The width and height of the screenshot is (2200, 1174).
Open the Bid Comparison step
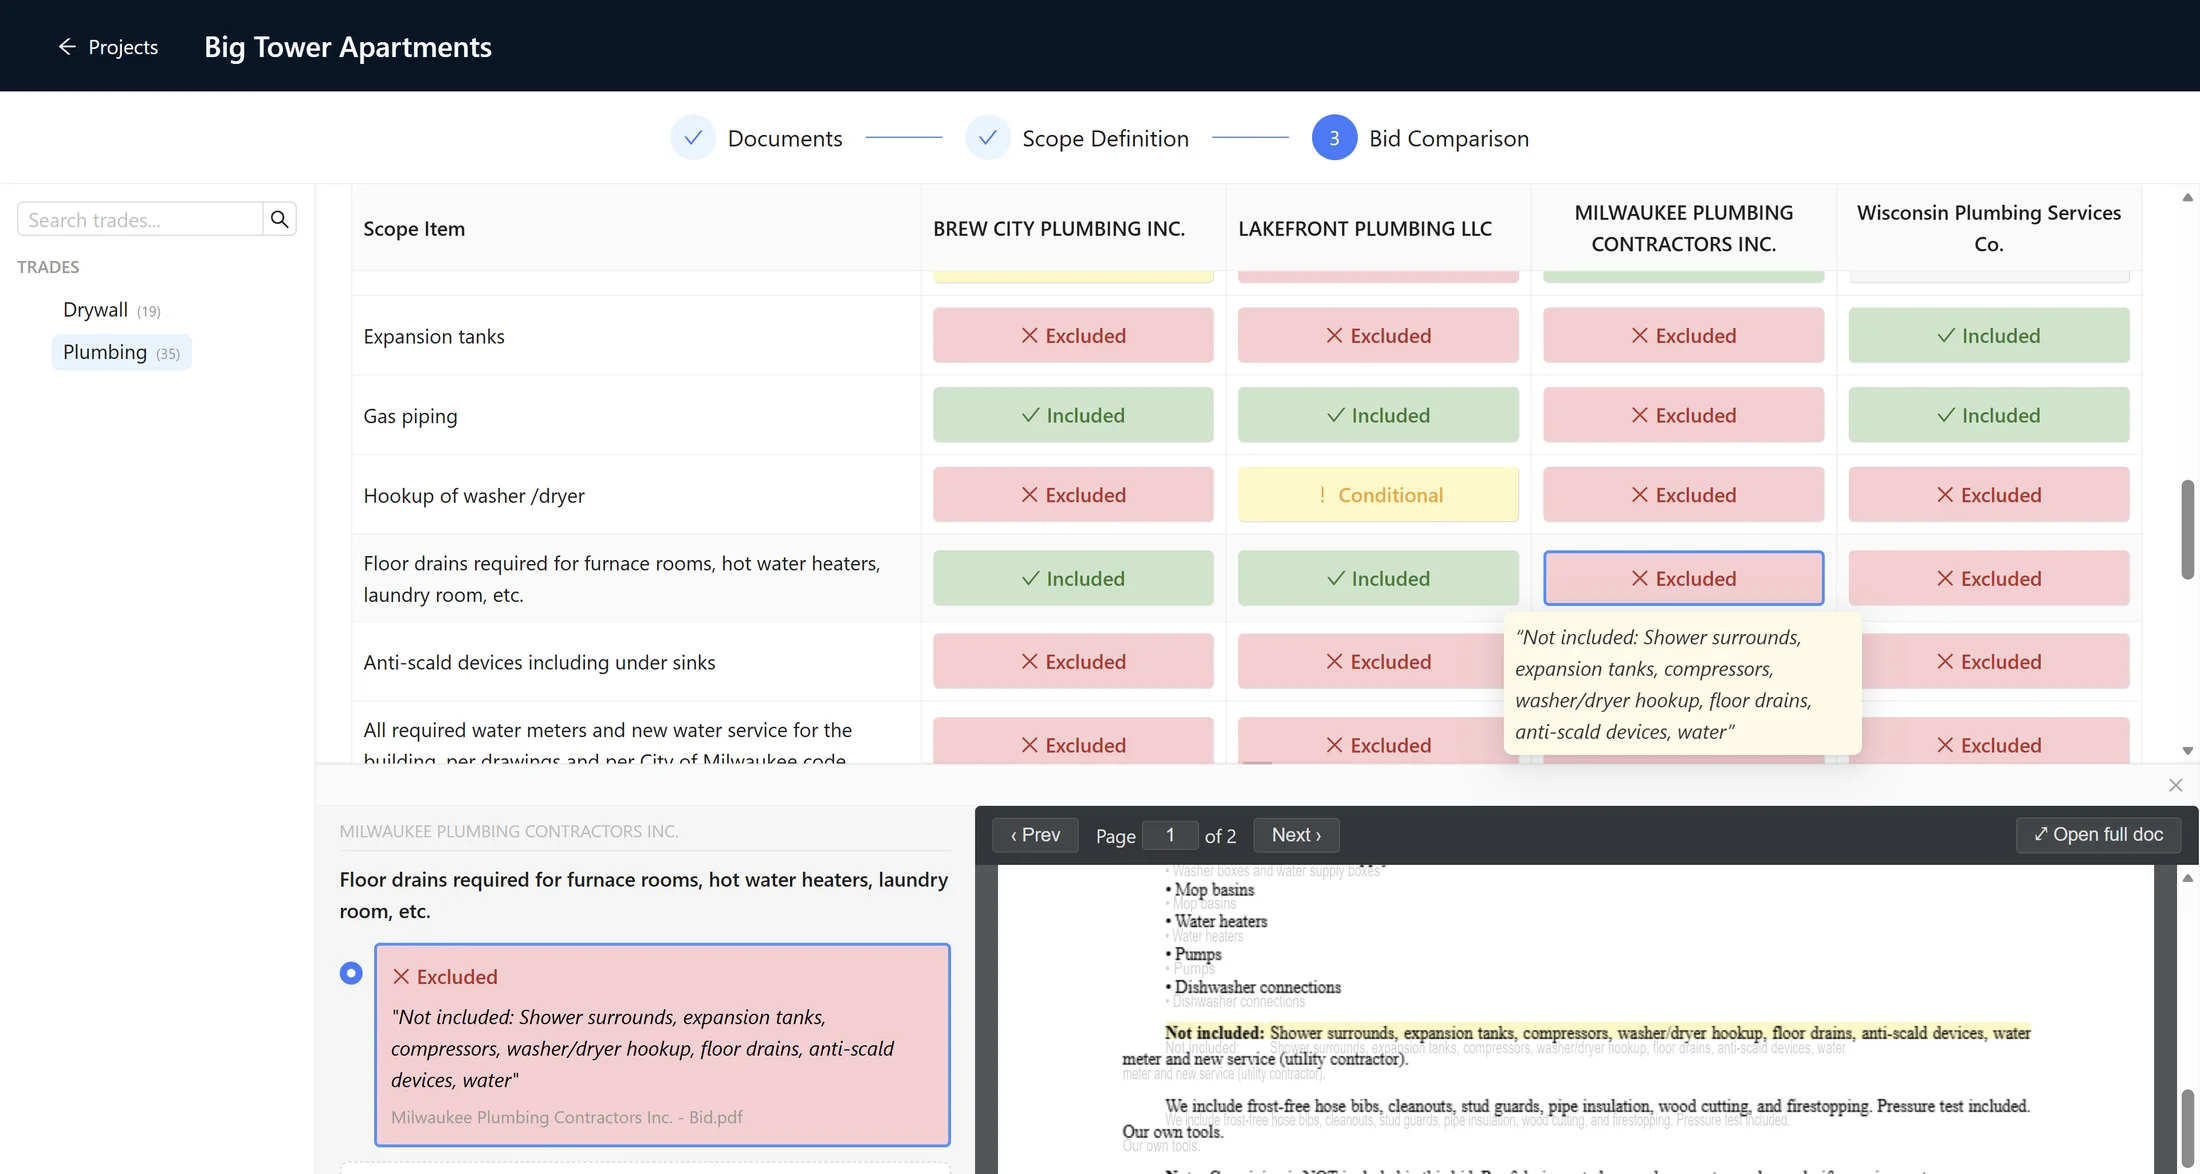click(1448, 138)
